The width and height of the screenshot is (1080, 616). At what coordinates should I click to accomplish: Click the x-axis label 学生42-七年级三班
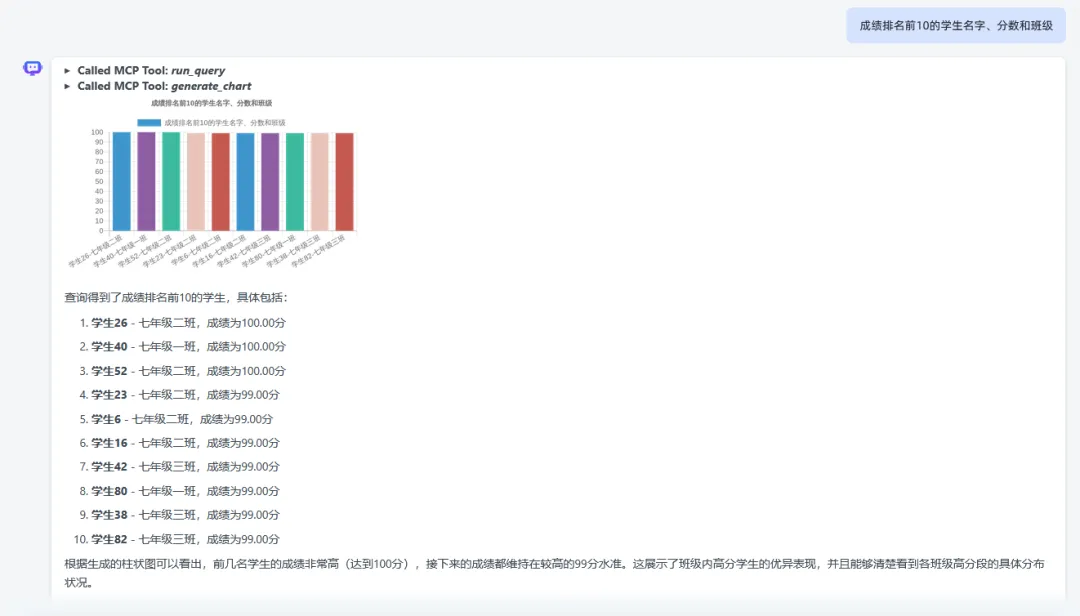(235, 253)
